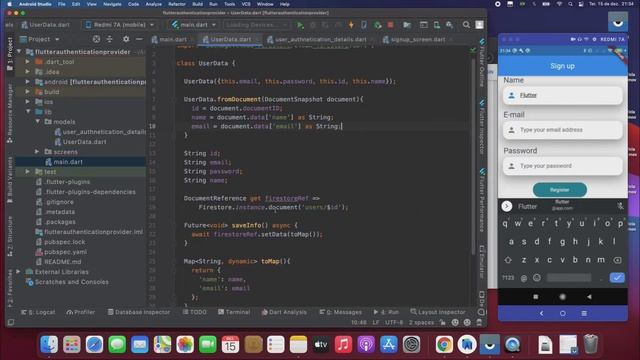Open search everywhere magnifier in toolbar

tap(466, 25)
